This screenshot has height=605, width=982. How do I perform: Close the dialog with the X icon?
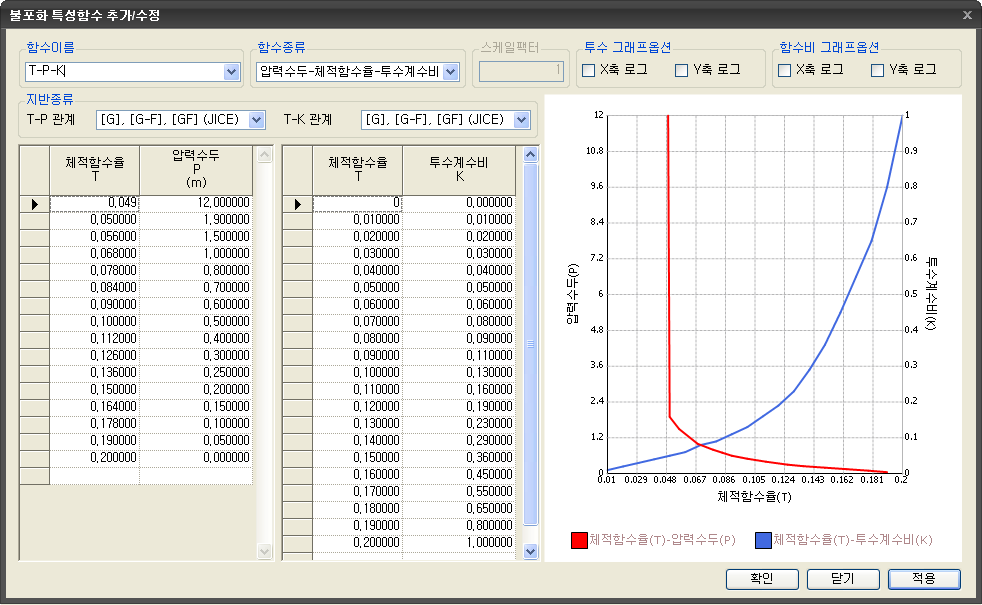pyautogui.click(x=966, y=15)
